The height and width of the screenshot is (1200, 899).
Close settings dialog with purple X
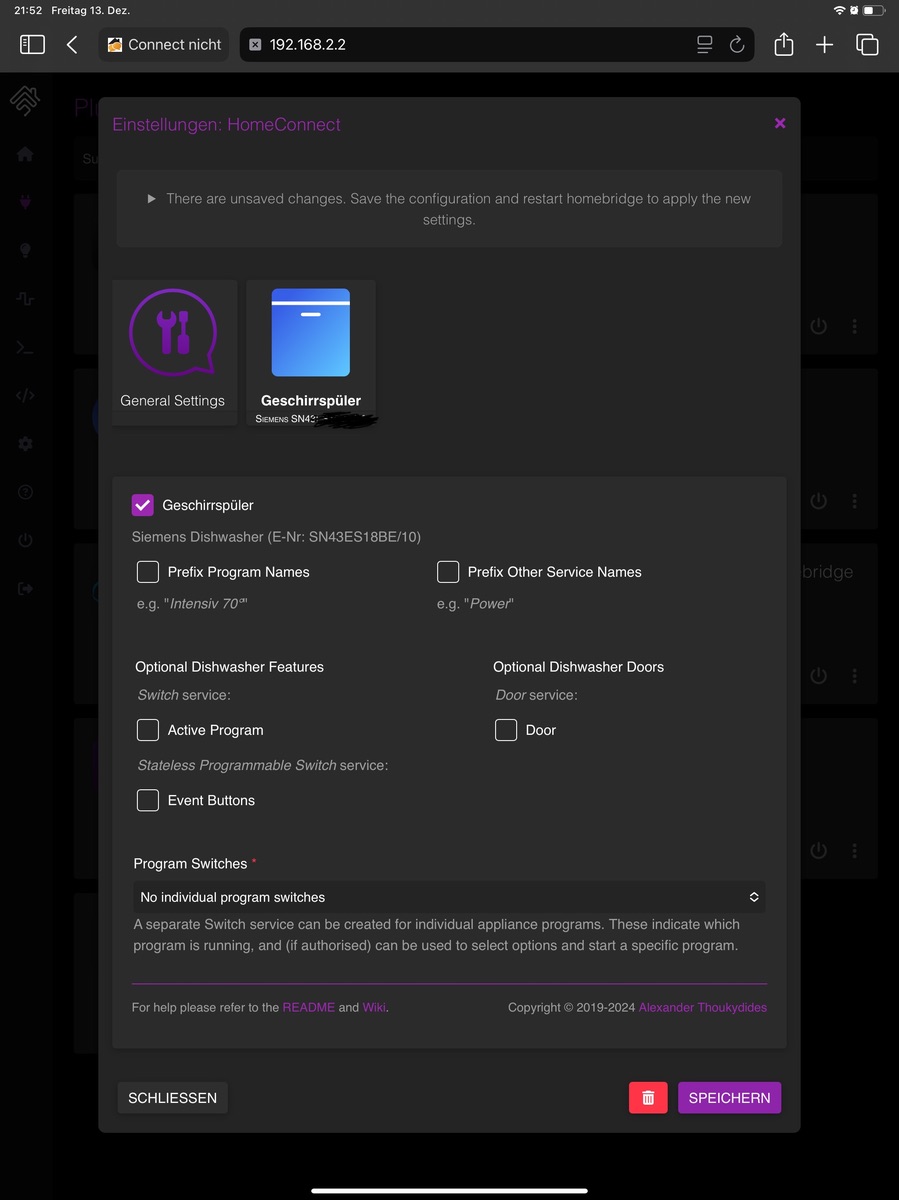[780, 123]
